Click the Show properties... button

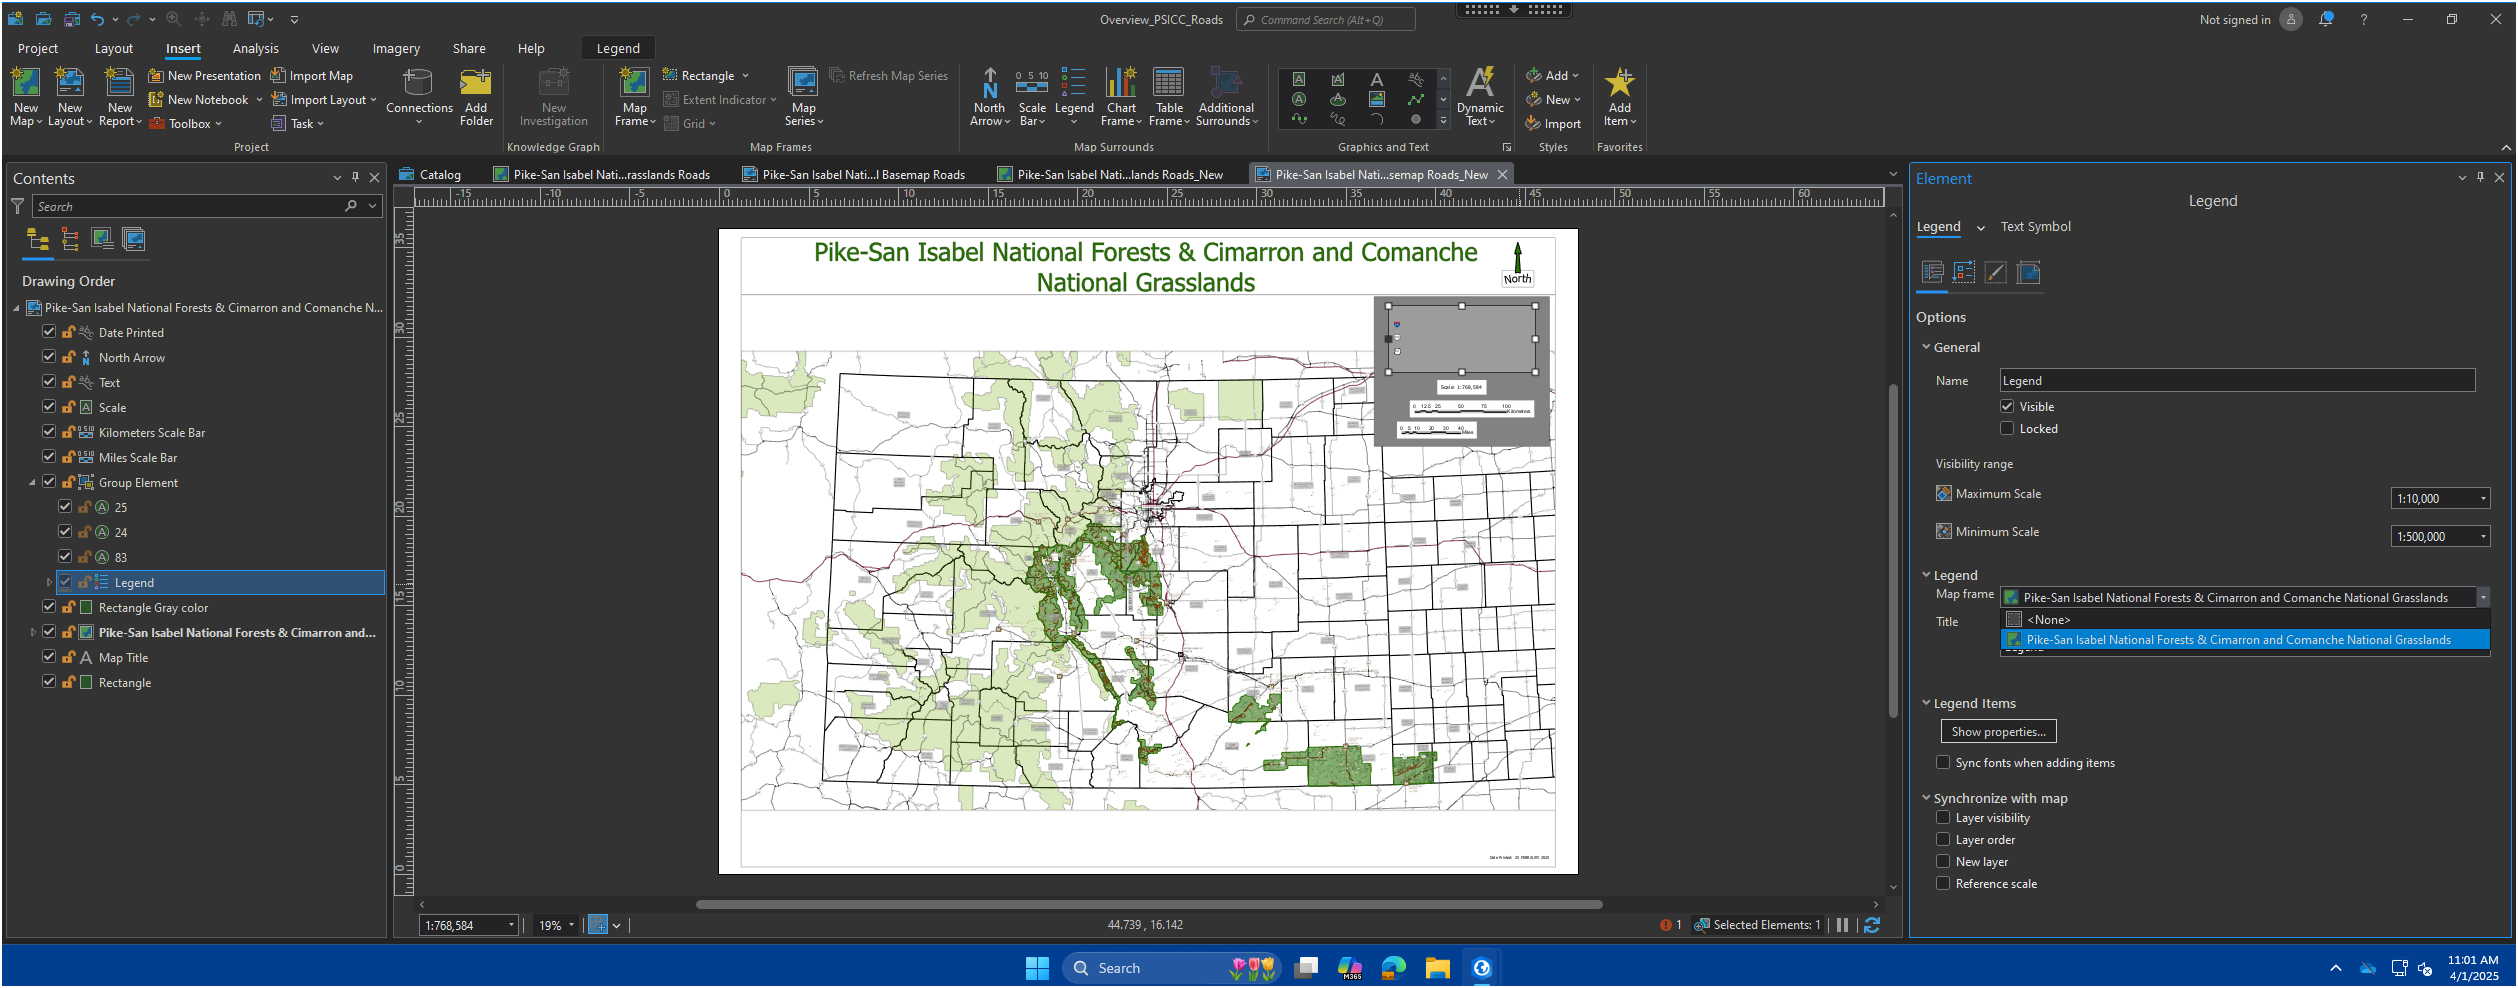[x=1998, y=732]
